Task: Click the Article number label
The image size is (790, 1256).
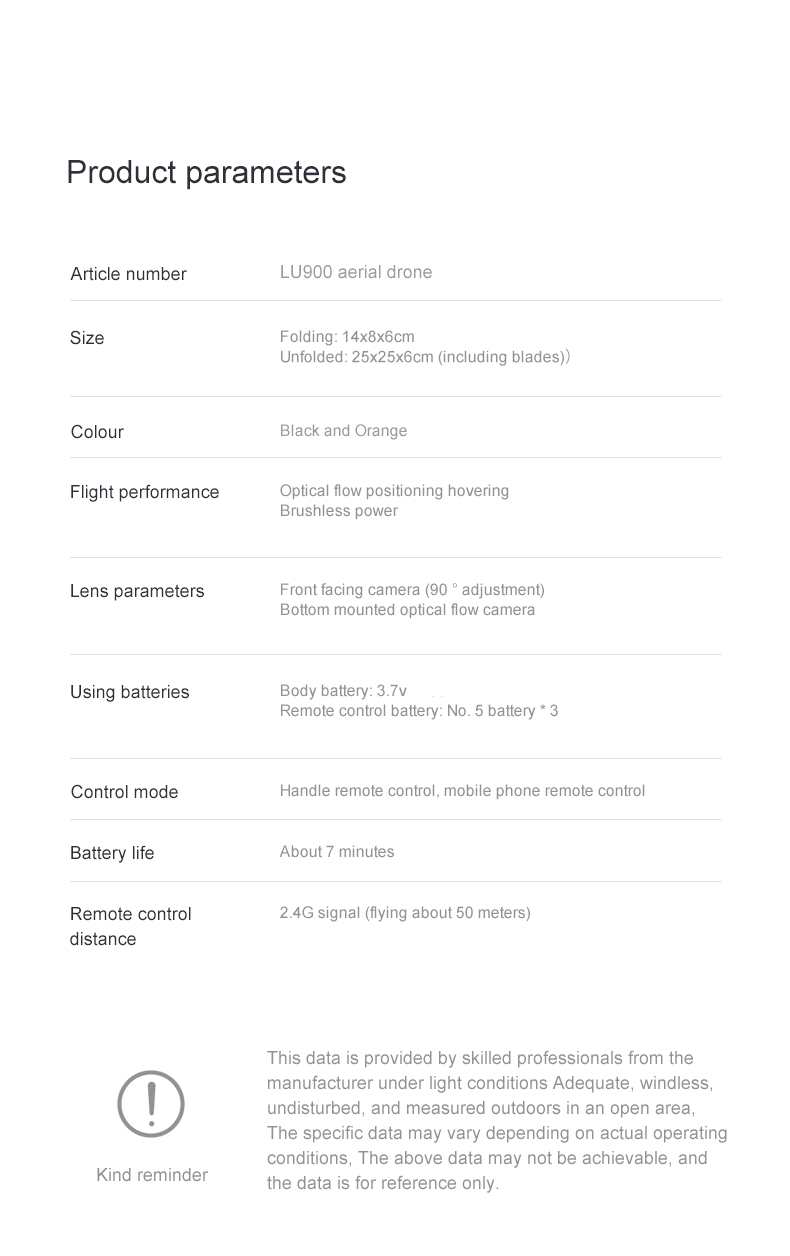Action: tap(128, 274)
